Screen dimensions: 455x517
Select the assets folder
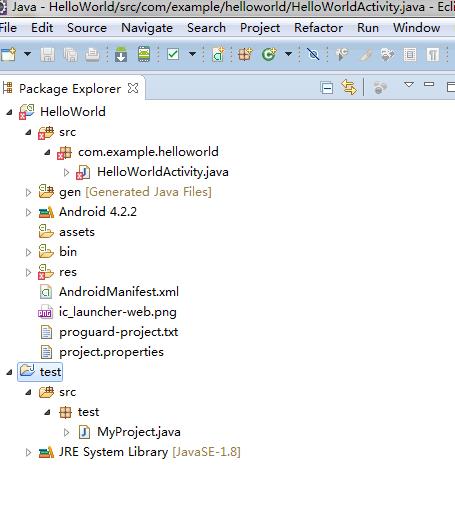[x=77, y=232]
